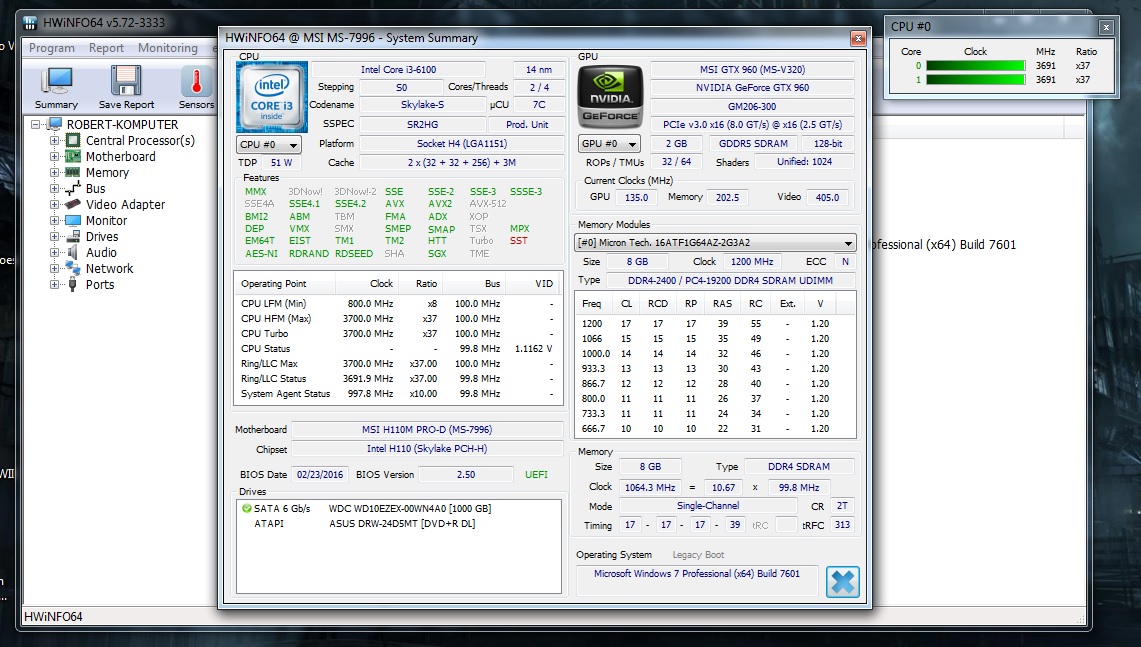
Task: Click the Intel Core i3 logo
Action: pos(271,97)
